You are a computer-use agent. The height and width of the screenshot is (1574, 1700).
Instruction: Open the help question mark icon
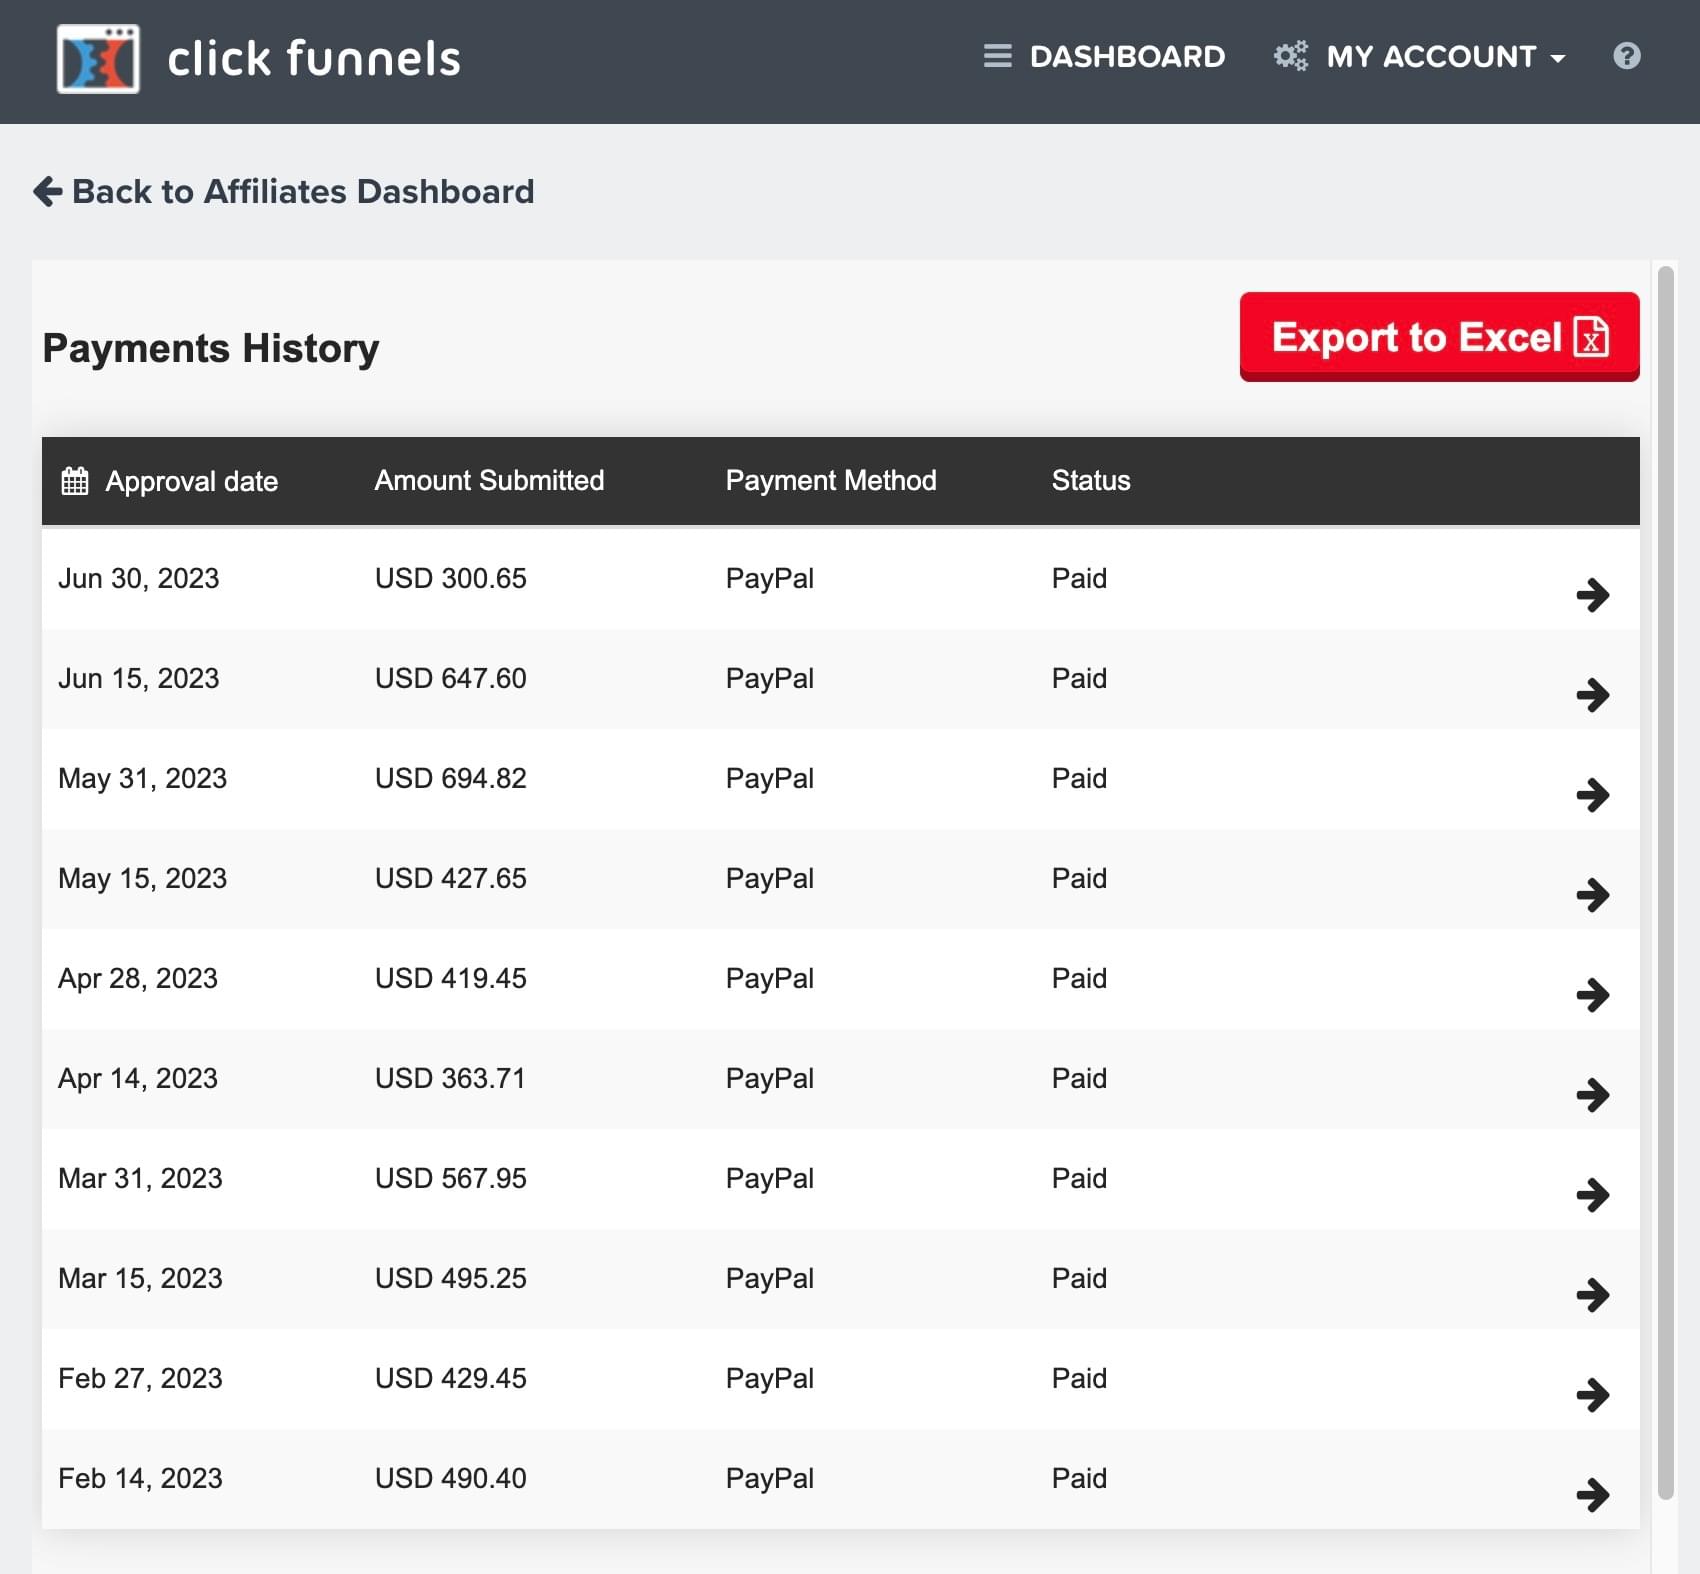(1627, 56)
